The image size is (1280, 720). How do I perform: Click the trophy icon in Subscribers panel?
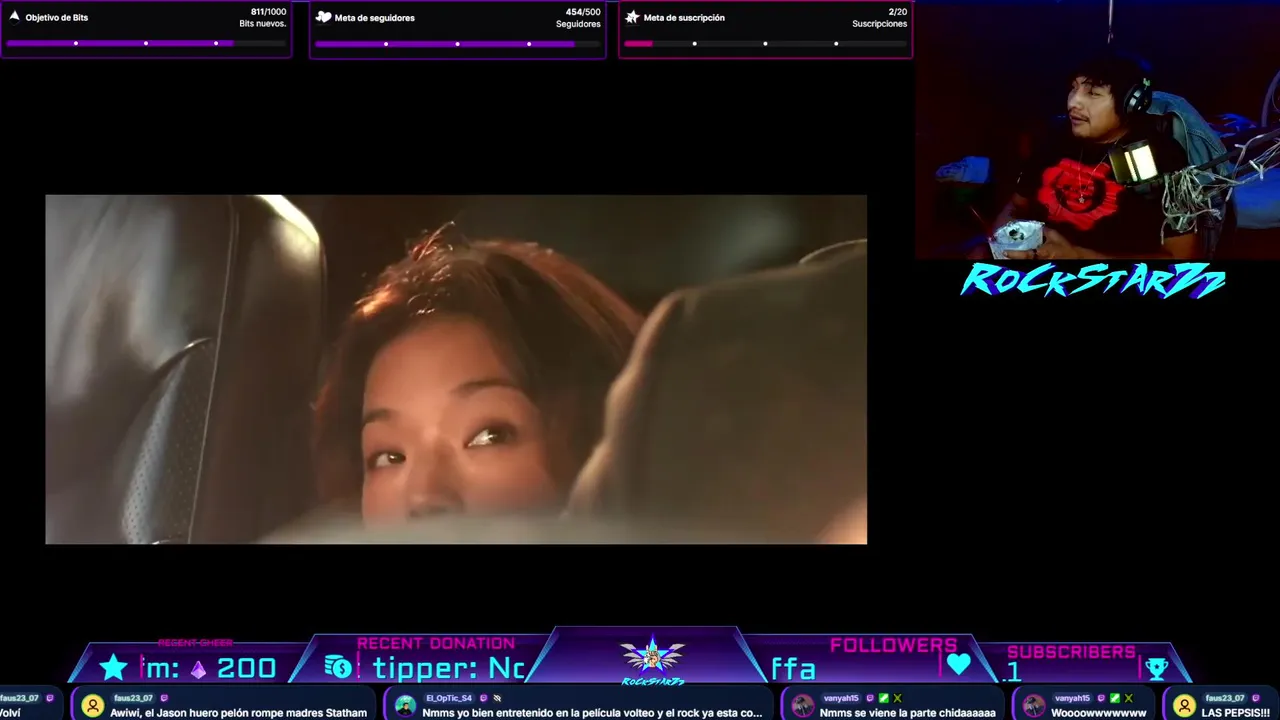(1156, 668)
